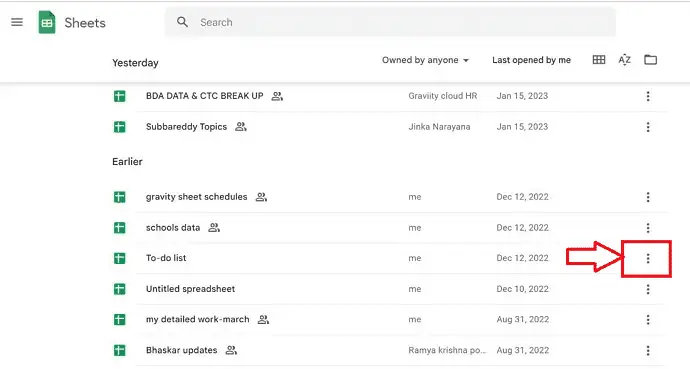Open more options for gravity sheet schedules
The image size is (690, 369).
coord(648,197)
